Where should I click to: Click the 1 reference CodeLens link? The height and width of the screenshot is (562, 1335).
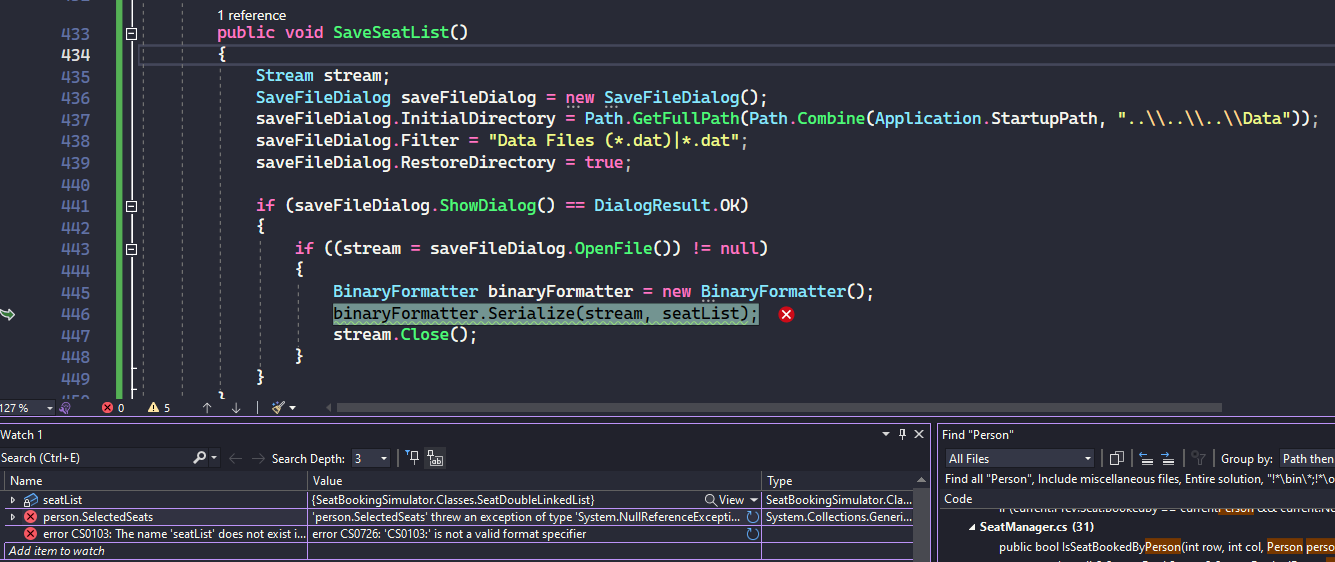click(x=251, y=15)
